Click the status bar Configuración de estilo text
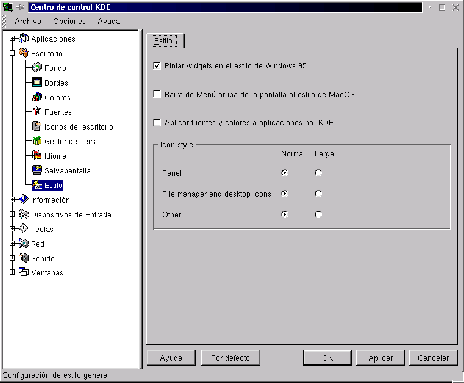Viewport: 464px width, 383px height. 55,375
